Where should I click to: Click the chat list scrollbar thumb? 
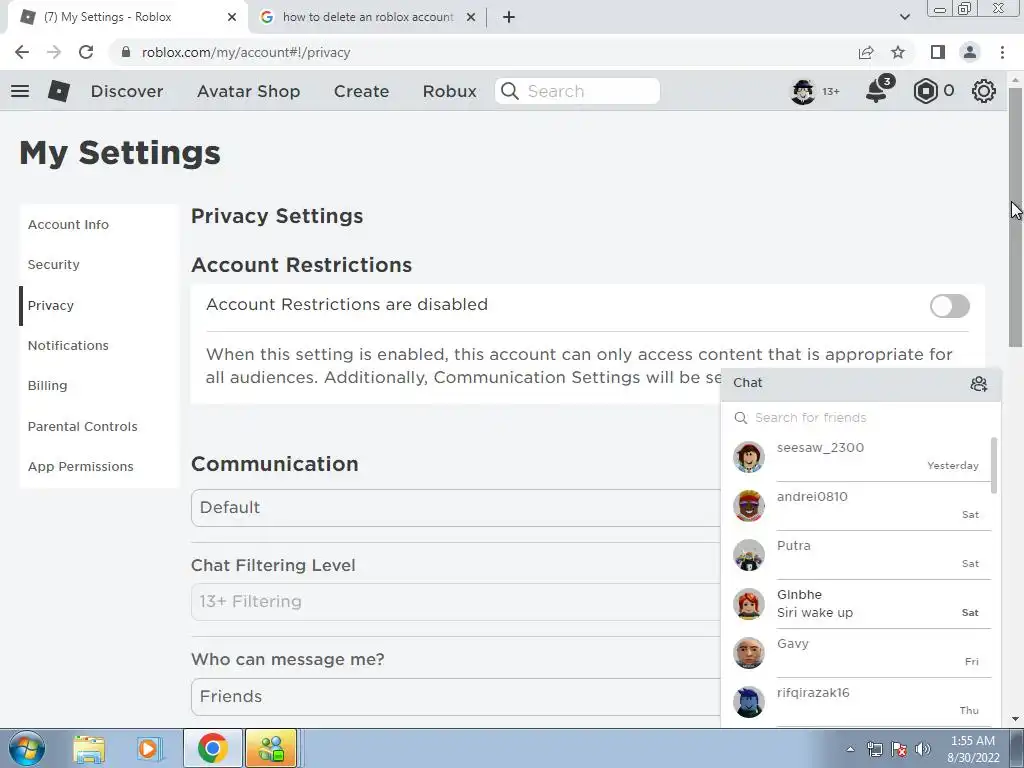(994, 466)
